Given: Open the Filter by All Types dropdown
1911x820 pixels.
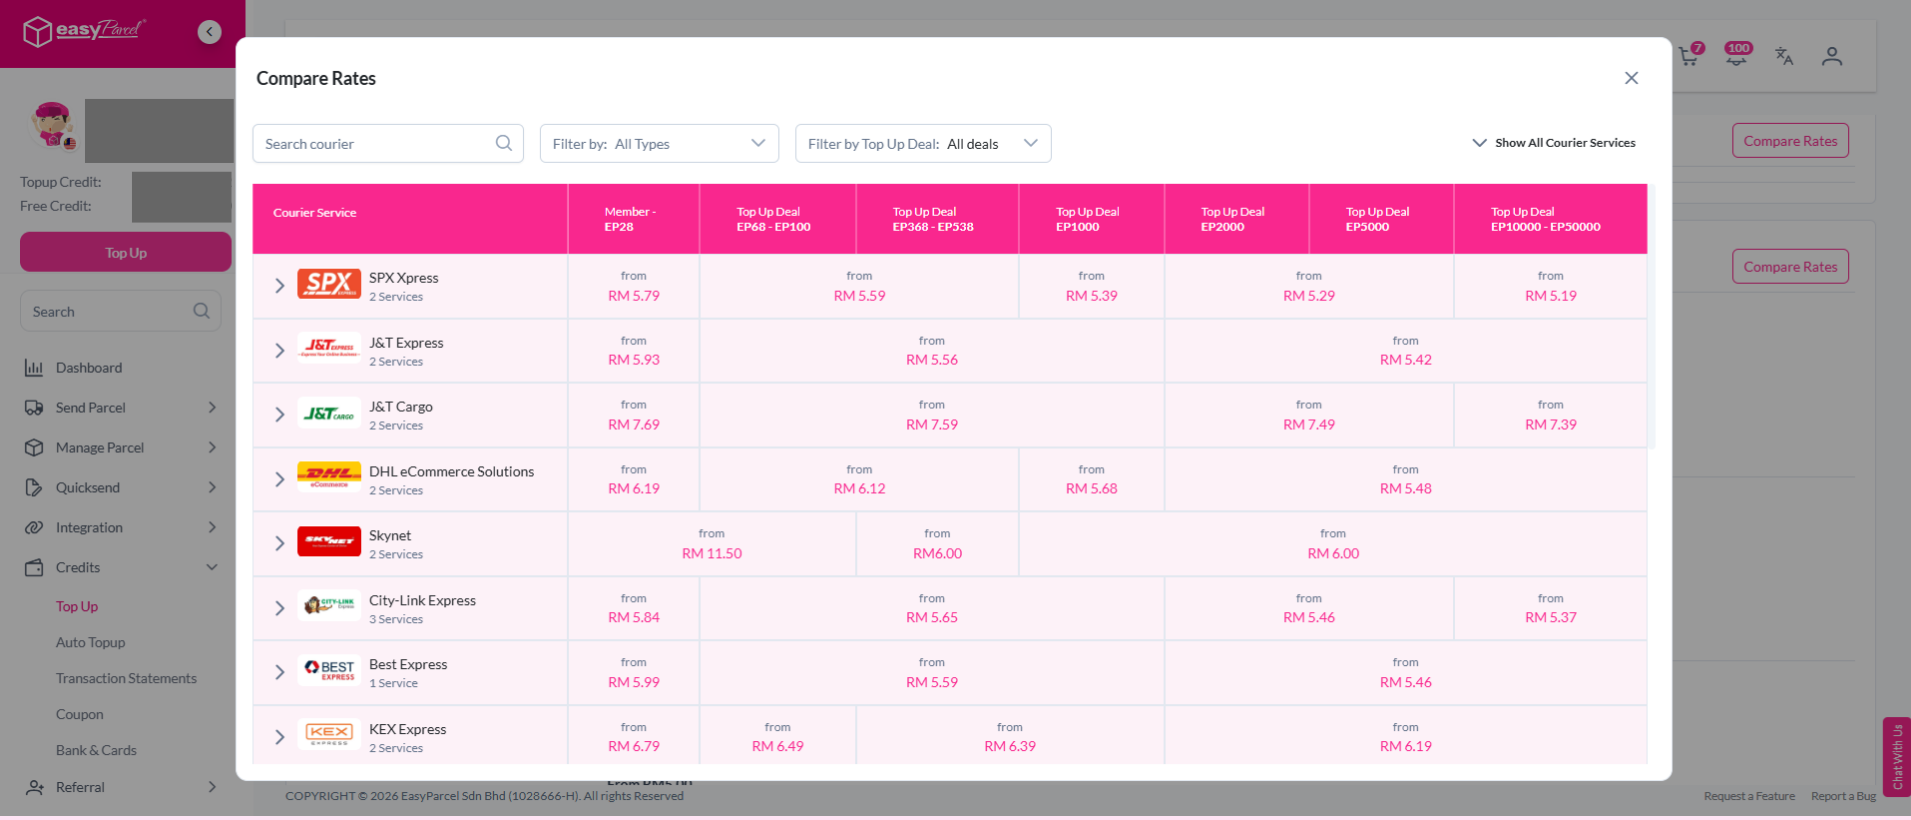Looking at the screenshot, I should tap(659, 143).
